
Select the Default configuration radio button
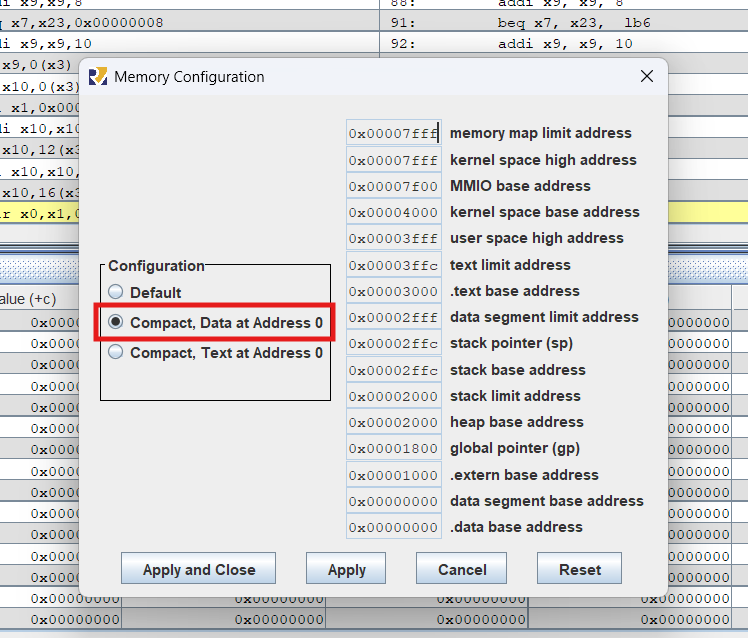(117, 293)
